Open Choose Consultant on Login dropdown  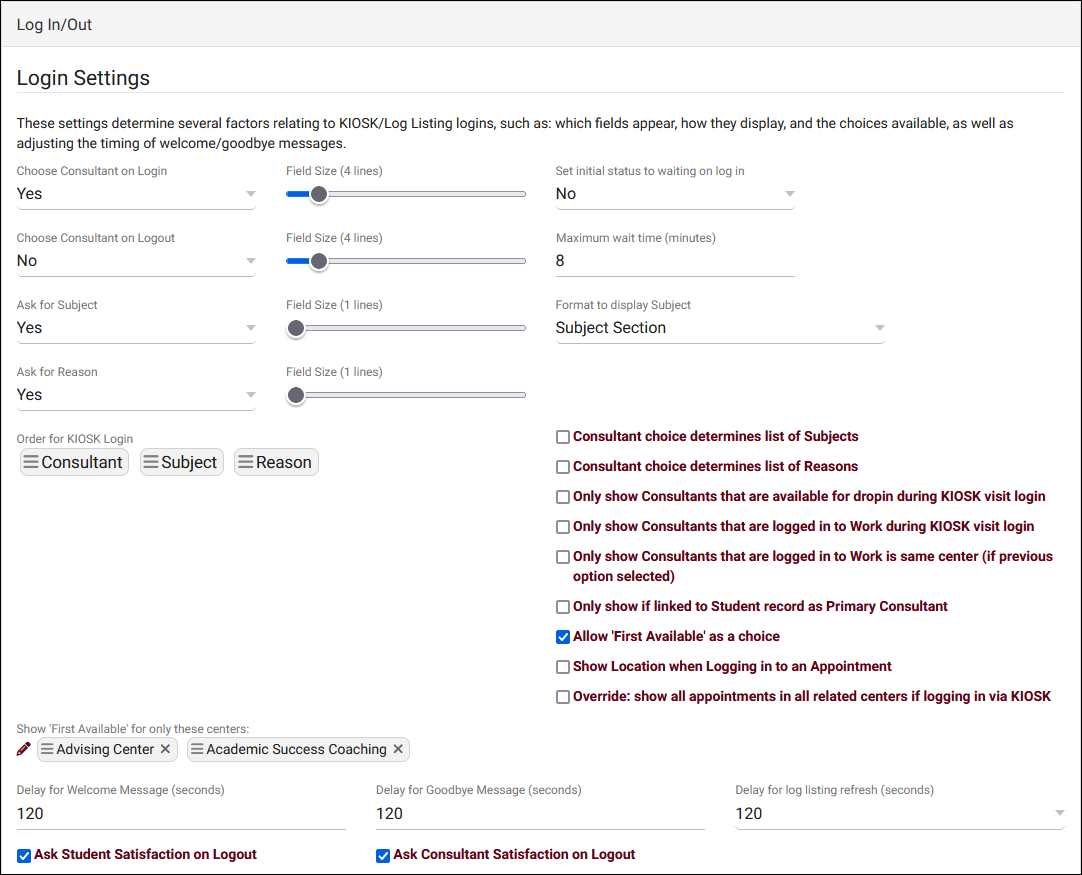point(136,194)
